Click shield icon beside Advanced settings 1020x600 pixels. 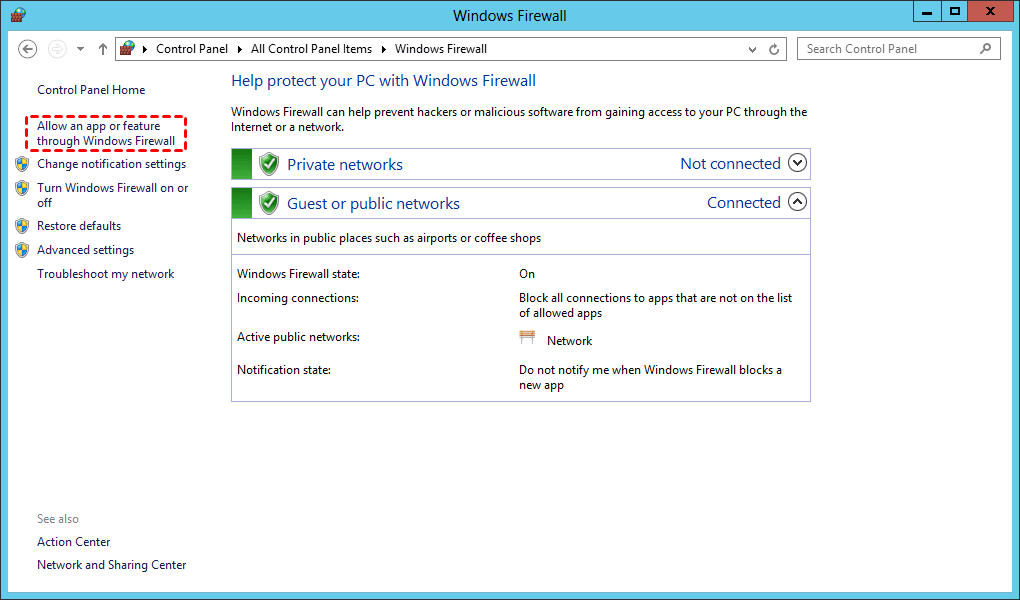coord(22,250)
